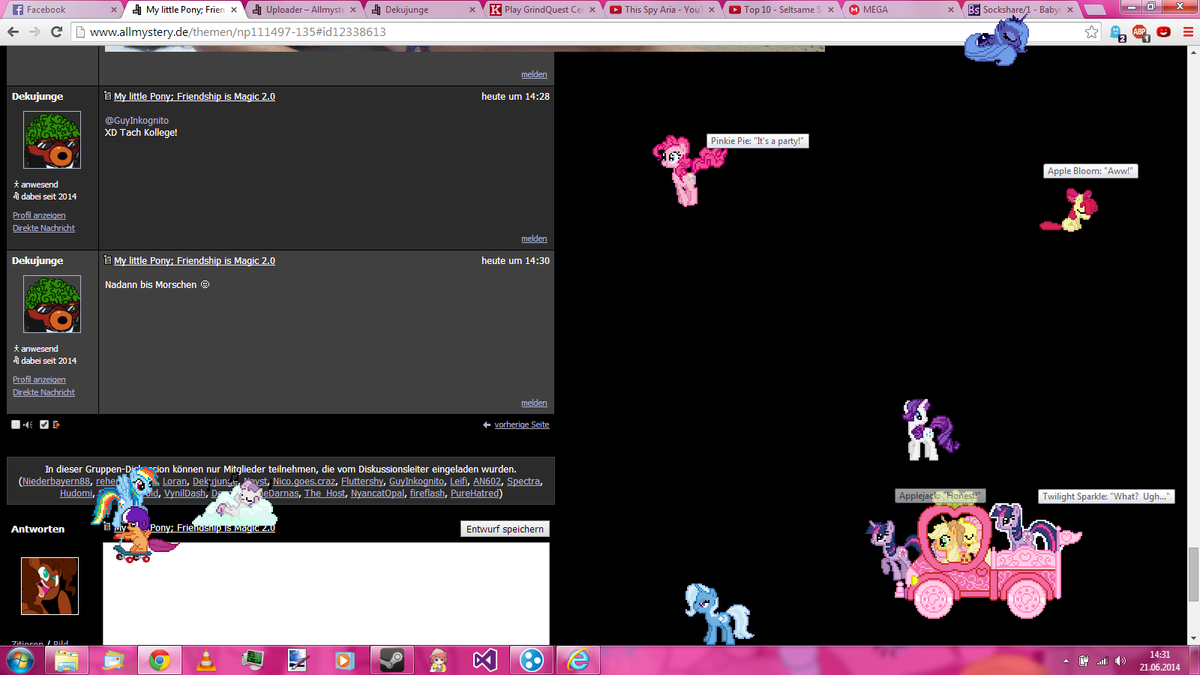The height and width of the screenshot is (675, 1200).
Task: Open the Adblock Plus extension icon
Action: (x=1142, y=32)
